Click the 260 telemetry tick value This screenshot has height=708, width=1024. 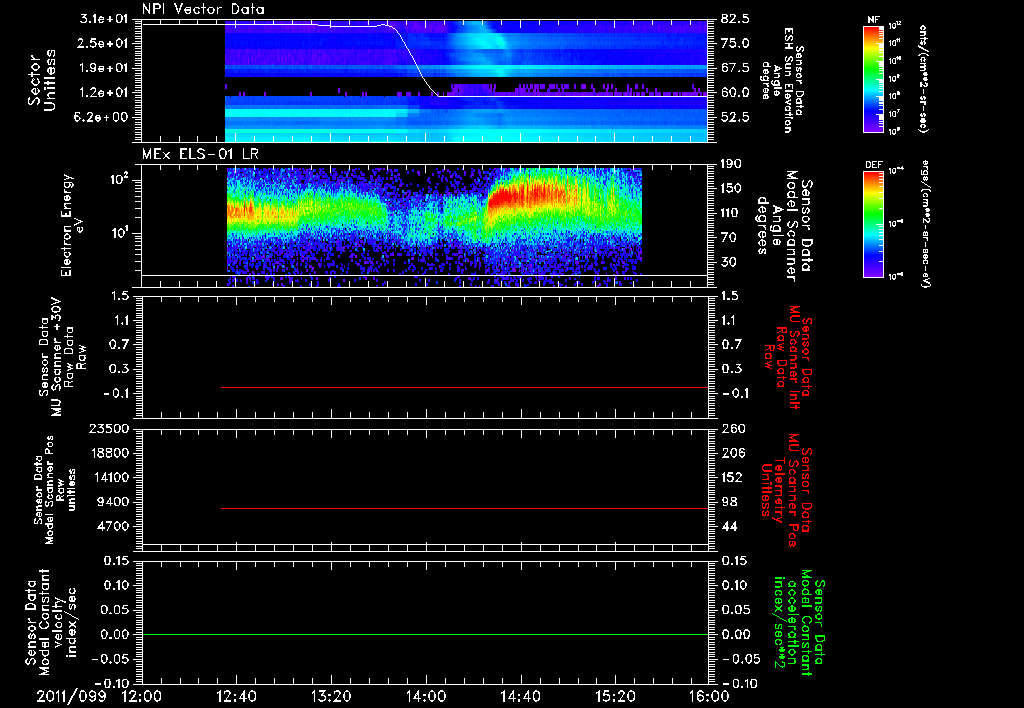[x=733, y=428]
